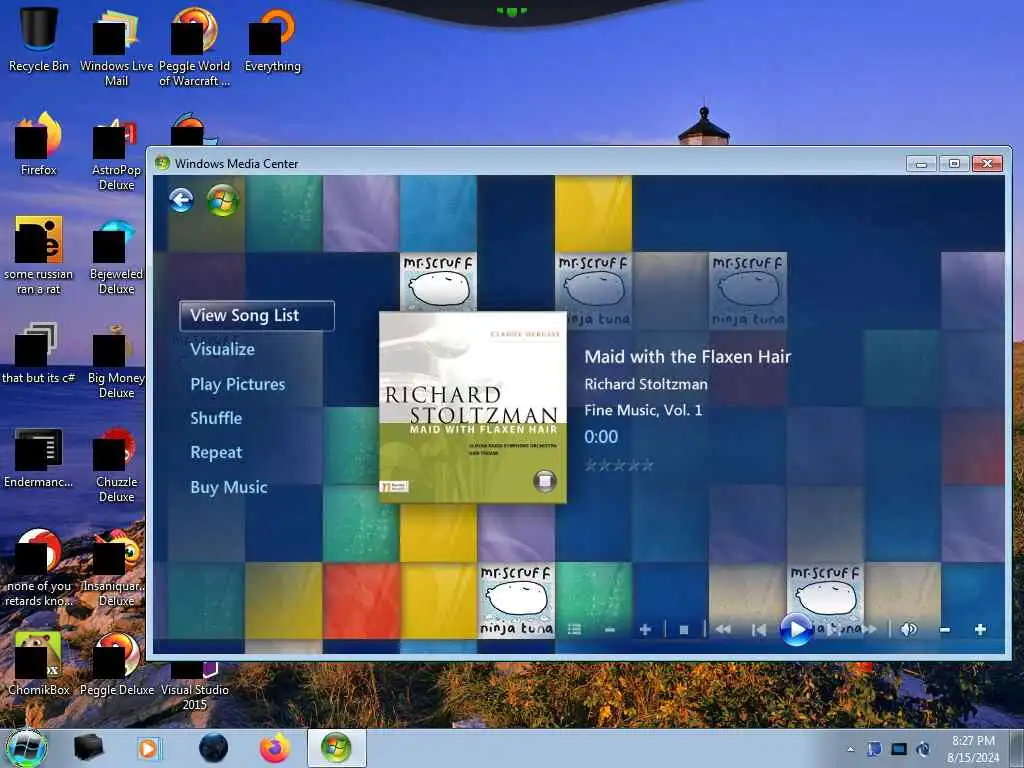Open Windows Media Player from taskbar
Image resolution: width=1024 pixels, height=768 pixels.
coord(148,748)
